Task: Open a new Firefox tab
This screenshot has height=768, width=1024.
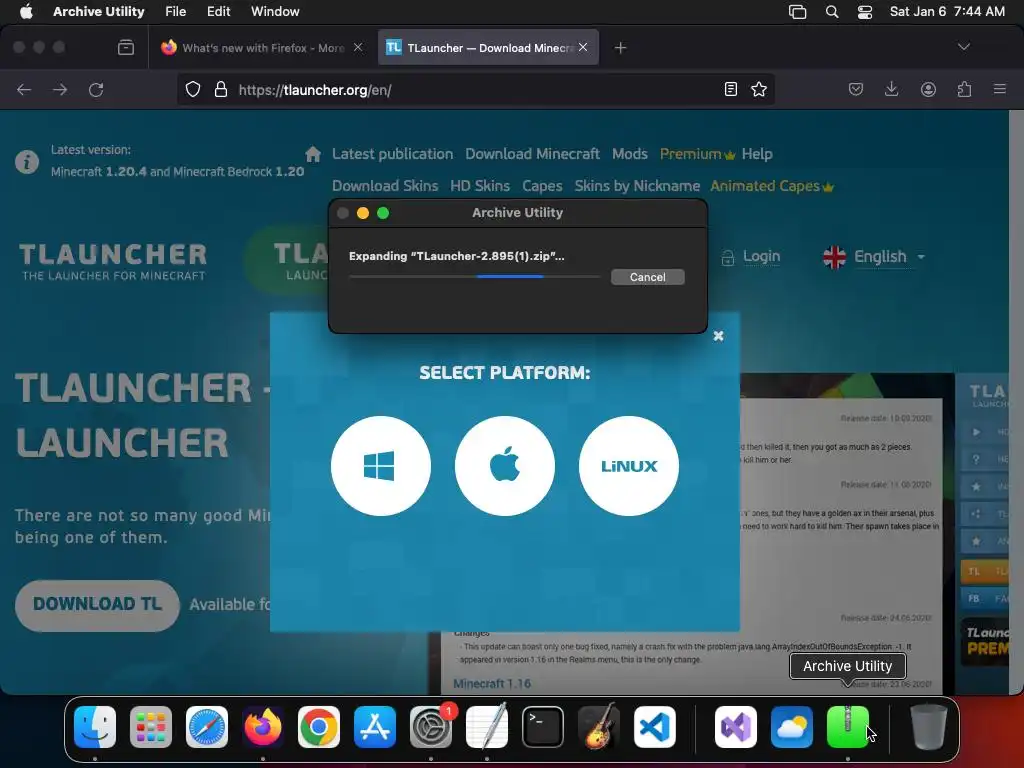Action: pos(620,48)
